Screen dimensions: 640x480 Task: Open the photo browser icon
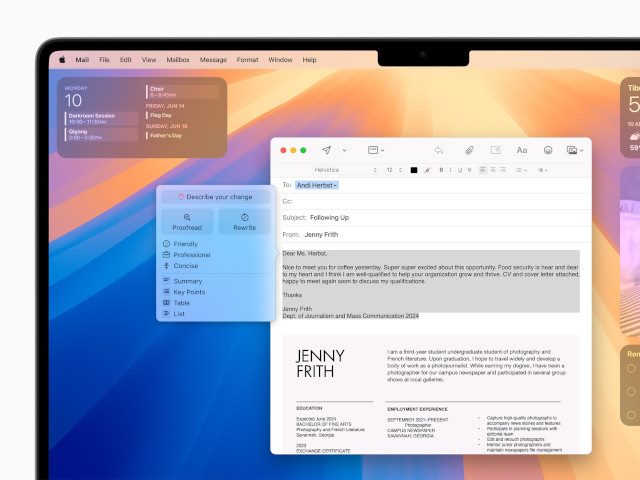[572, 150]
